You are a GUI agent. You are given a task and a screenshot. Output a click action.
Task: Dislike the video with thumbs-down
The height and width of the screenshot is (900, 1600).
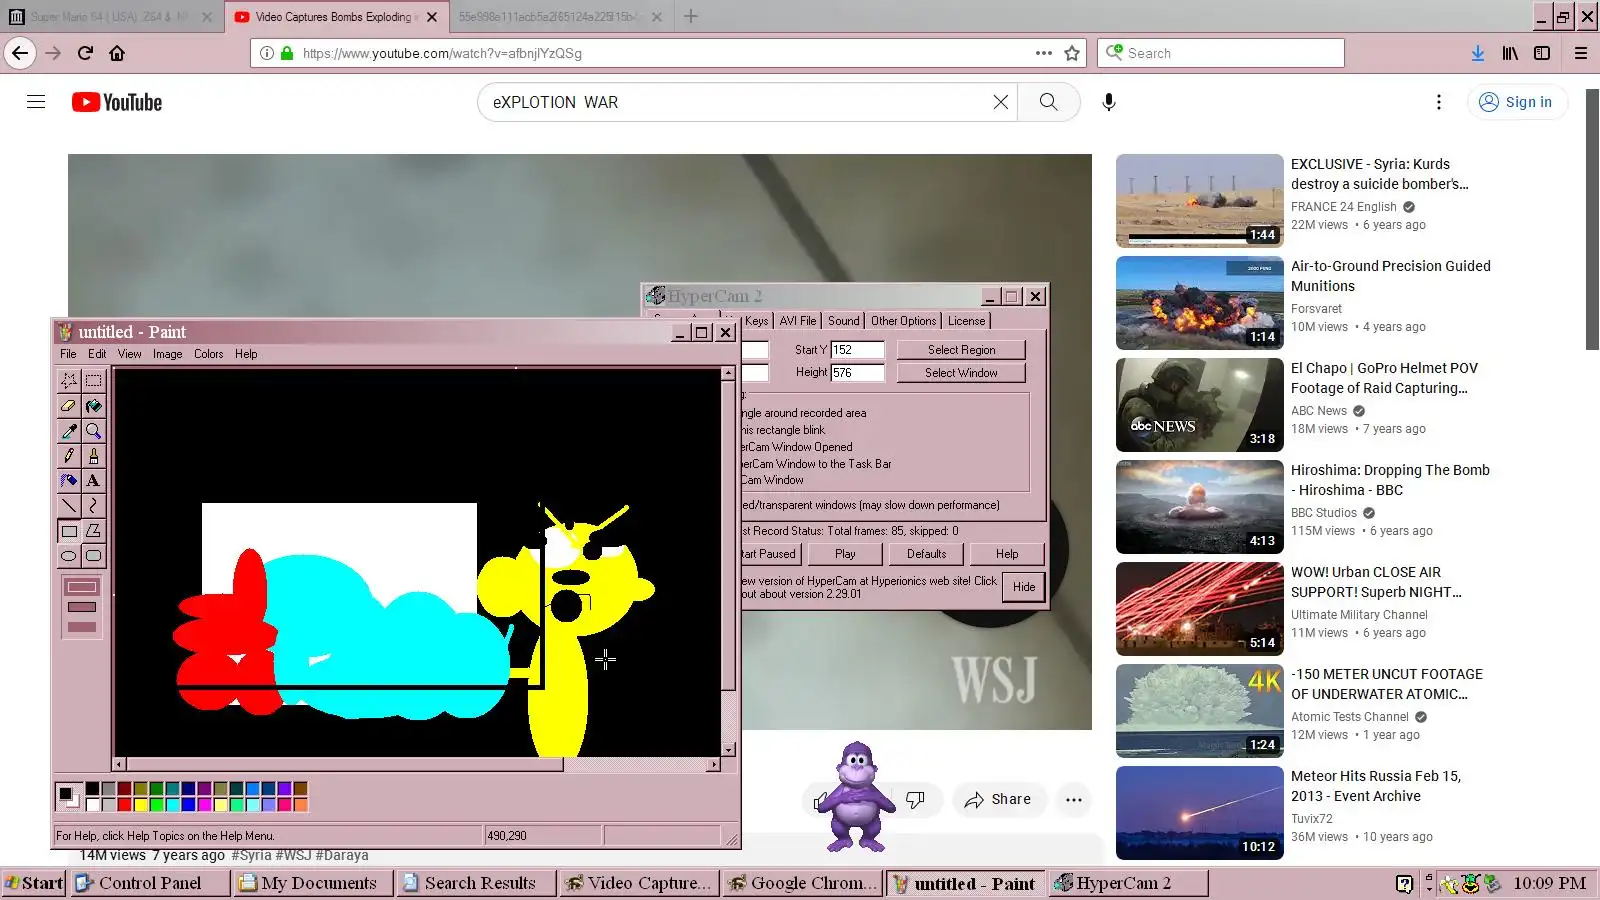pyautogui.click(x=915, y=800)
